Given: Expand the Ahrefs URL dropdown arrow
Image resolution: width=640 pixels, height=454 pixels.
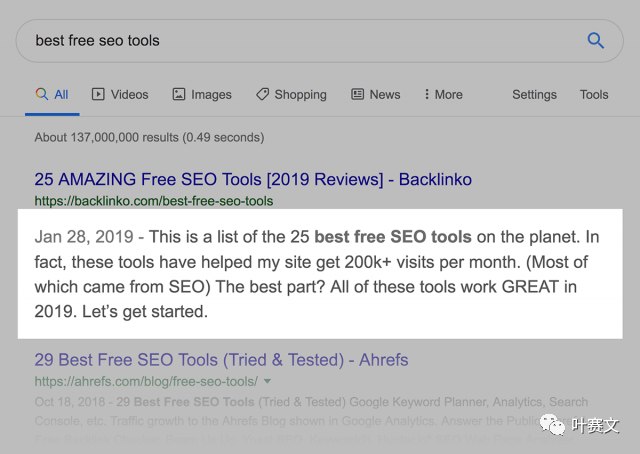Looking at the screenshot, I should click(268, 382).
